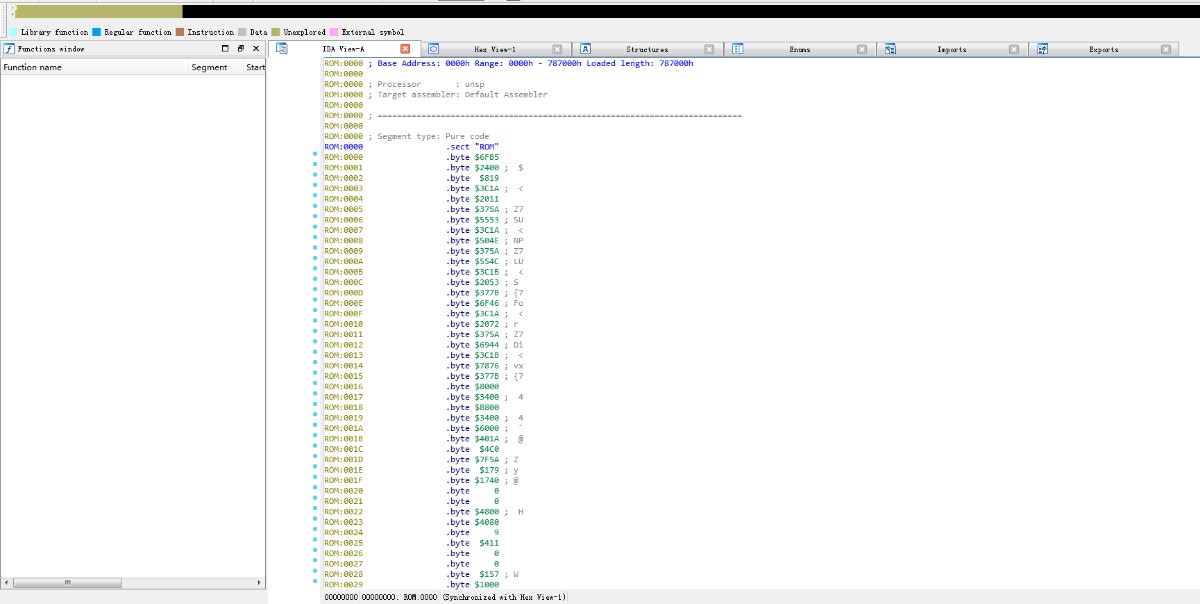The height and width of the screenshot is (604, 1200).
Task: Float the Functions window panel
Action: 240,48
